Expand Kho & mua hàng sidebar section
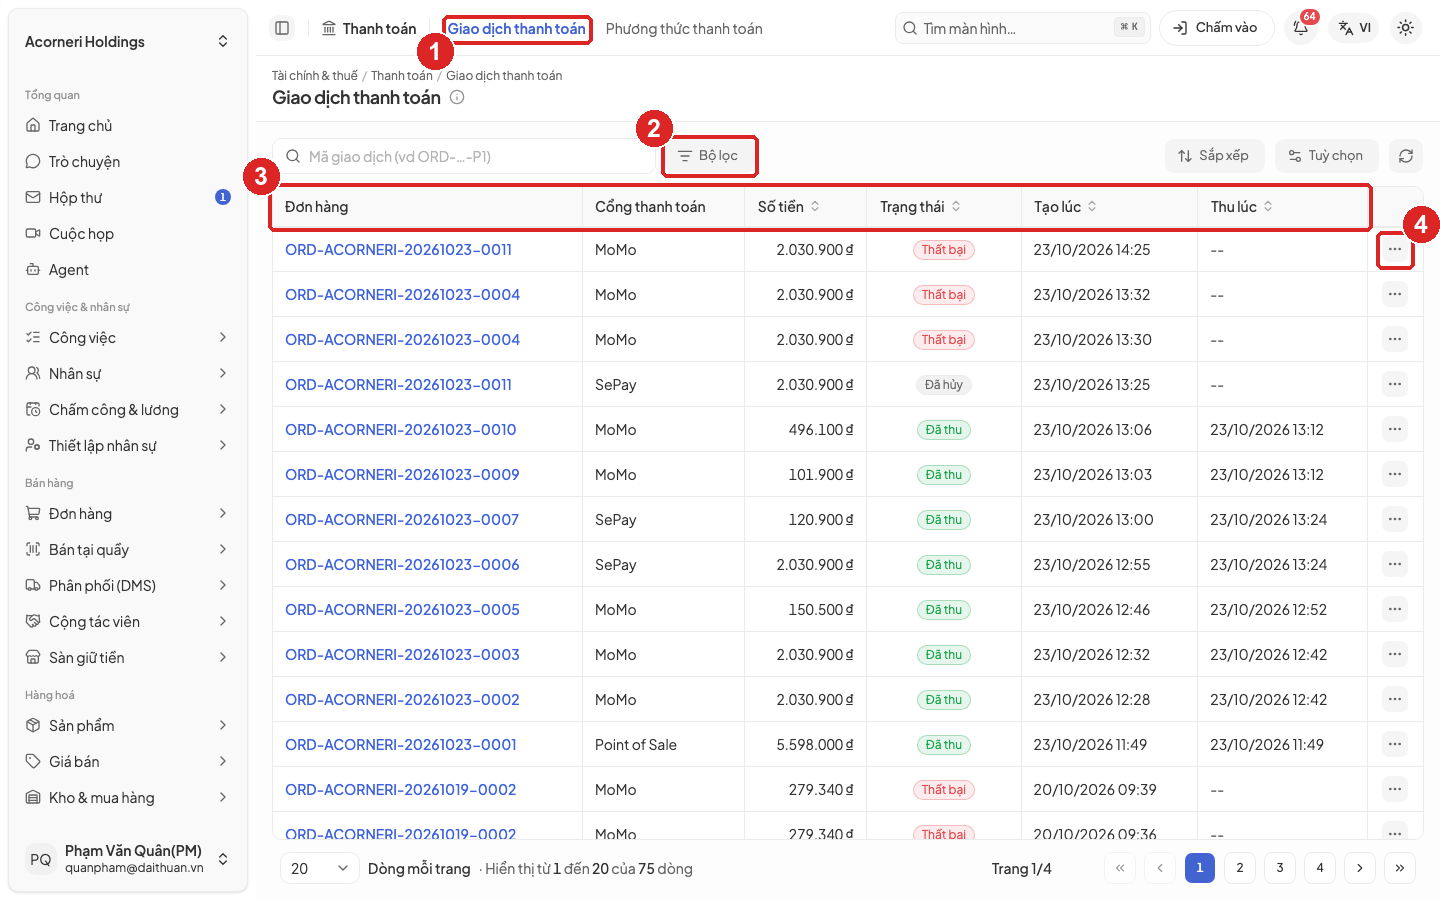 128,798
